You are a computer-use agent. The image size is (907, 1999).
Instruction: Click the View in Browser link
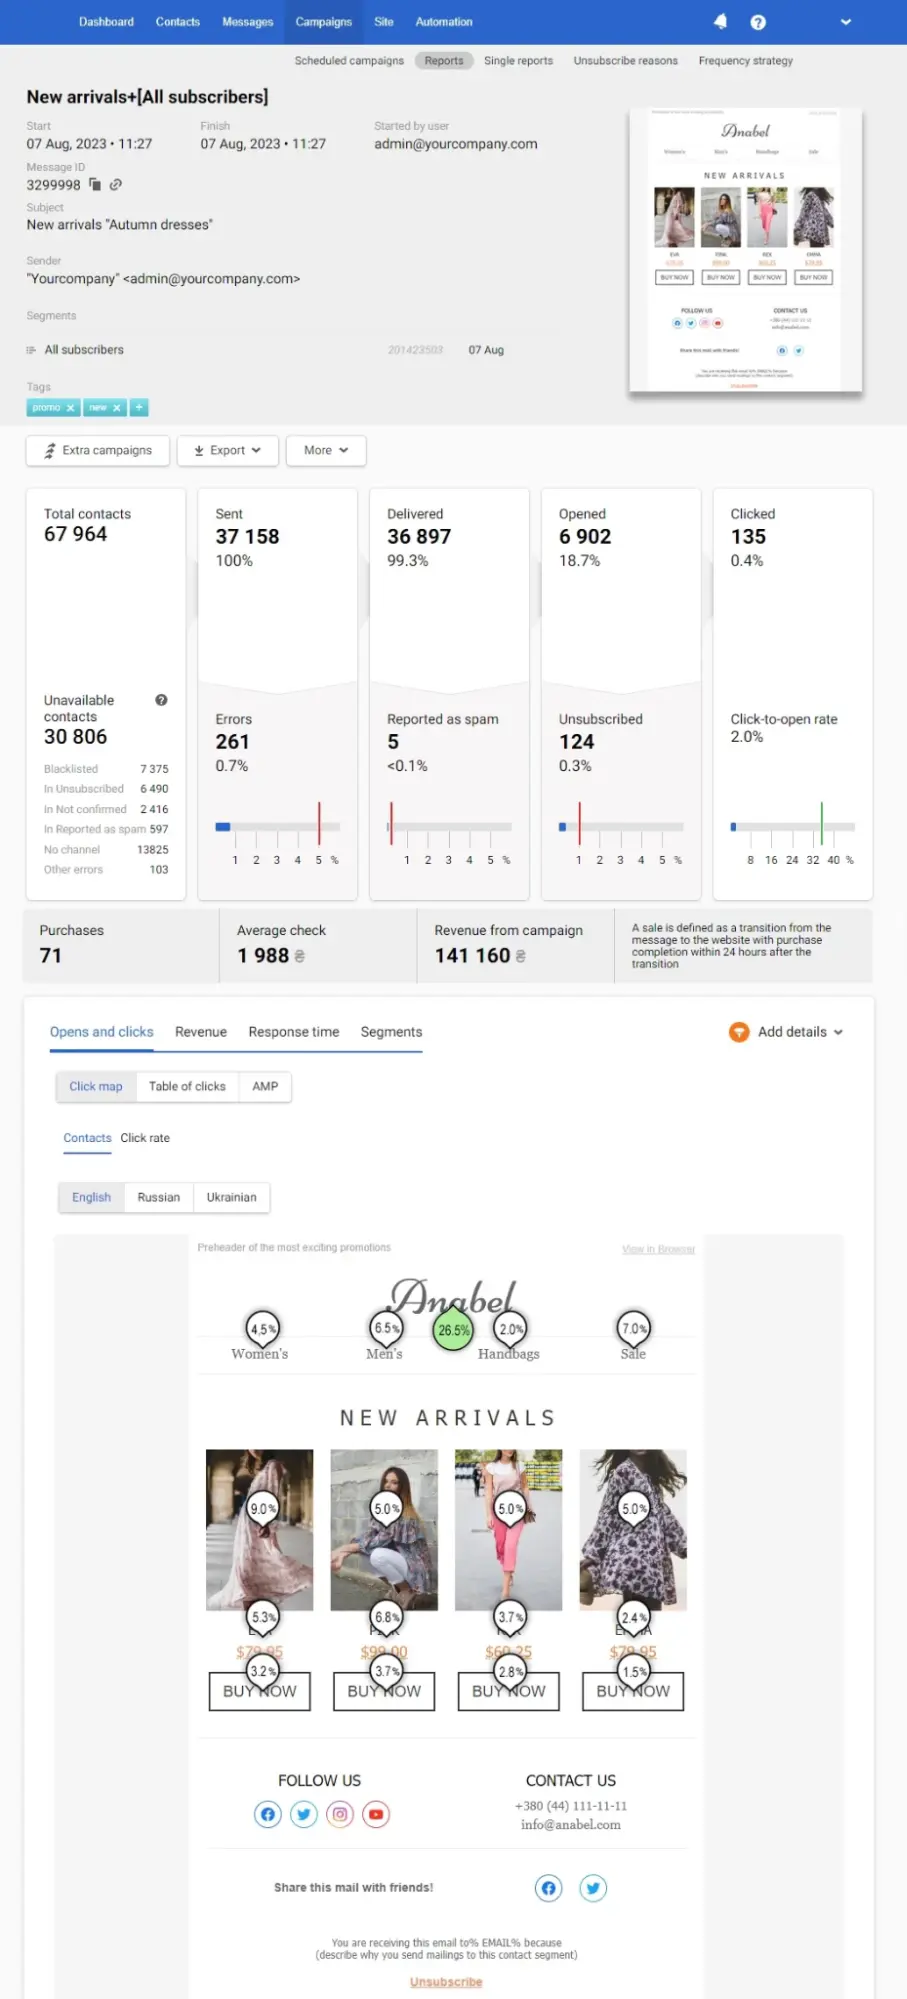(x=658, y=1248)
